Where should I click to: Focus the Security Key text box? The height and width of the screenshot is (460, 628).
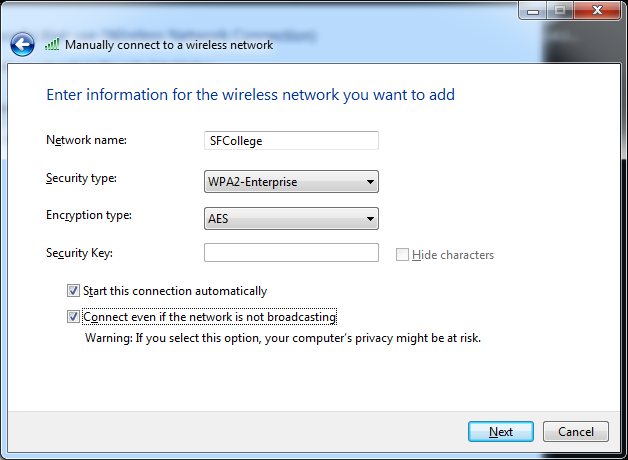coord(291,253)
